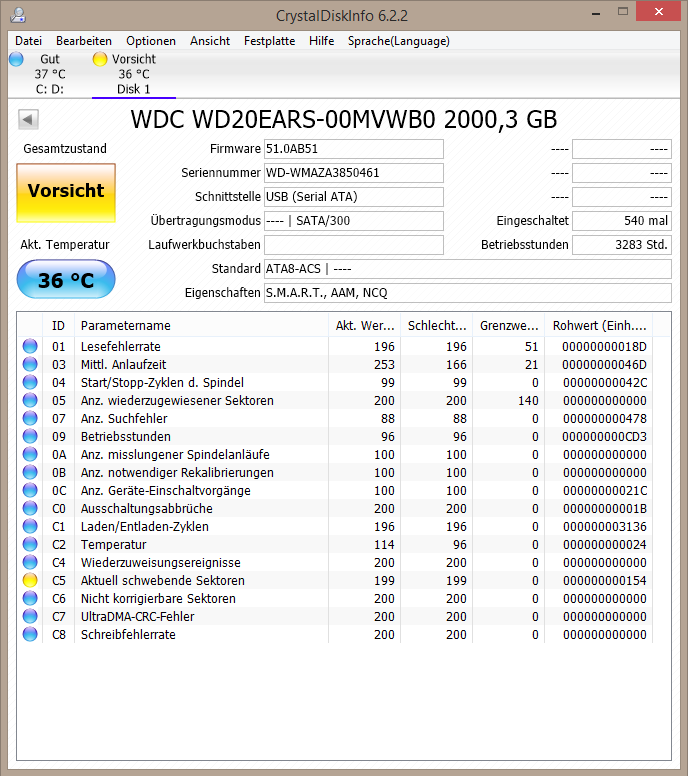Screen dimensions: 688x776
Task: Click yellow warning orb of Aktuell schwebende Sektoren
Action: [30, 580]
